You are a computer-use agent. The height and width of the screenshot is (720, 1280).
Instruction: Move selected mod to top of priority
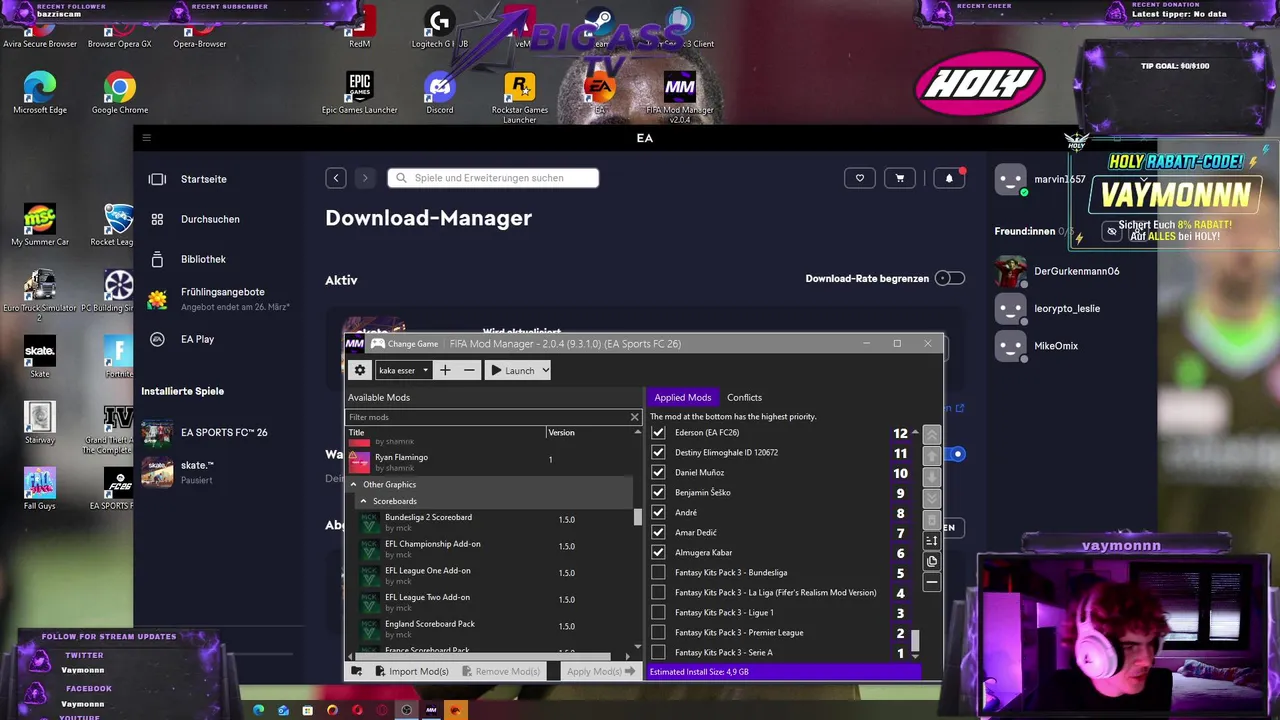pyautogui.click(x=932, y=435)
